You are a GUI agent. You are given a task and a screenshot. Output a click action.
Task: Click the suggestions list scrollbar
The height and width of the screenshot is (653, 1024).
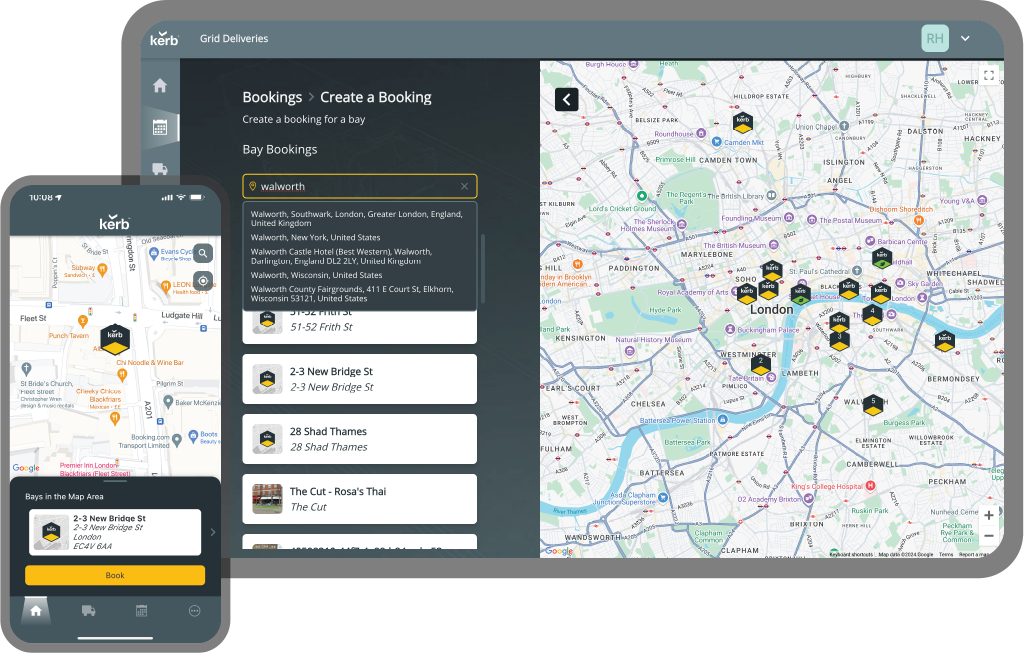pyautogui.click(x=483, y=268)
